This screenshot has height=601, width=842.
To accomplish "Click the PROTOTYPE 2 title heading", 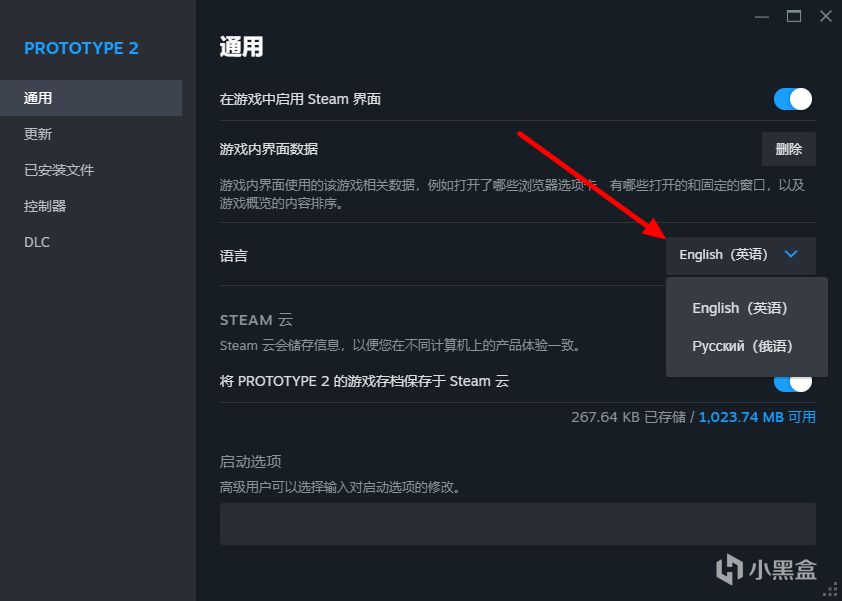I will pos(81,48).
